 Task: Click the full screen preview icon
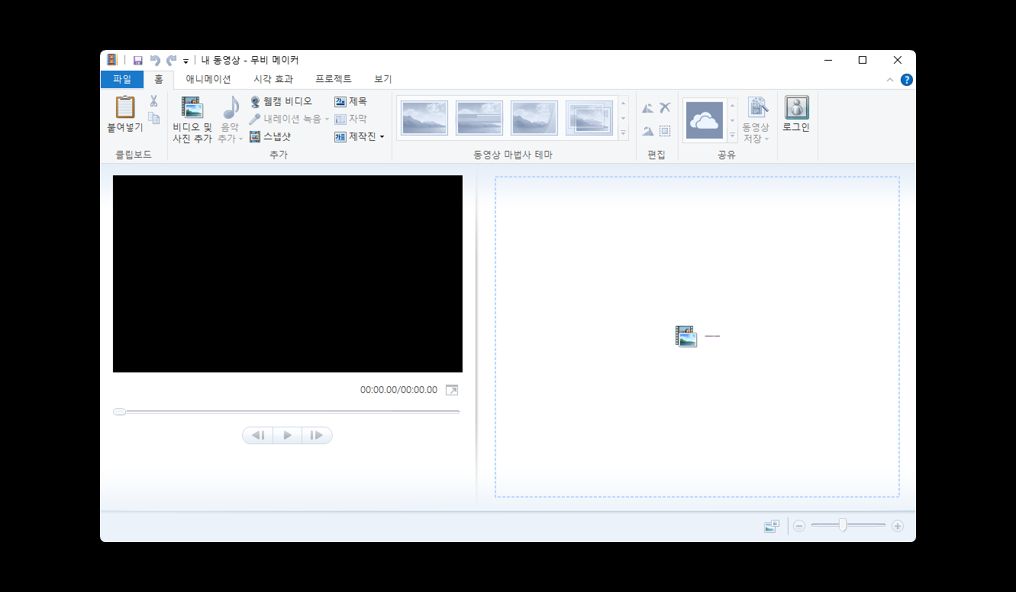coord(452,390)
